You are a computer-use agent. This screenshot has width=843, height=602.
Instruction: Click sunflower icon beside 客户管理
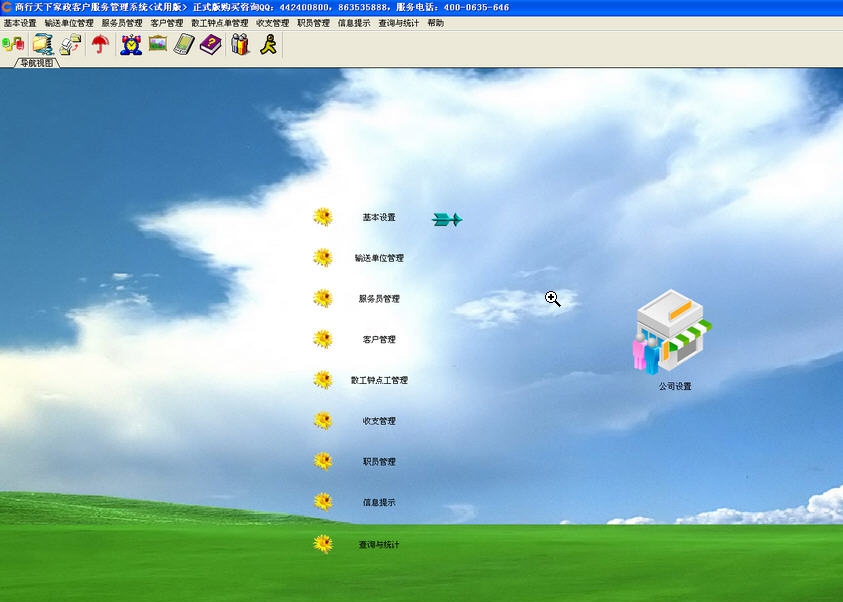coord(323,339)
